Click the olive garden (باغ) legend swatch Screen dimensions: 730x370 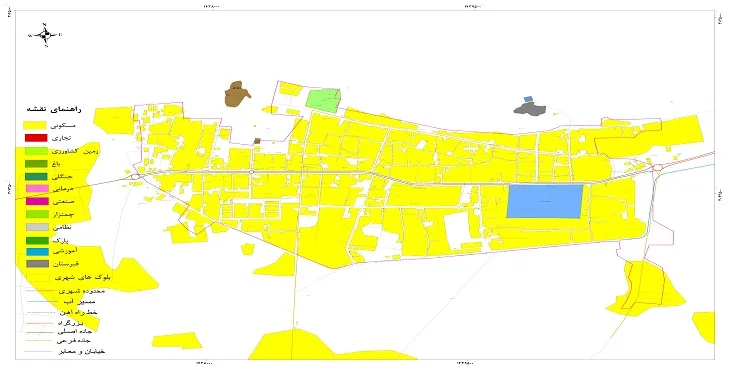tap(36, 164)
